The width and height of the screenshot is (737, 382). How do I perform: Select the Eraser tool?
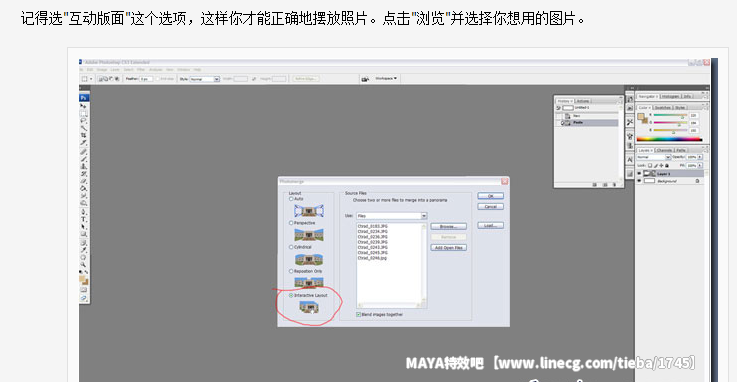[x=84, y=181]
